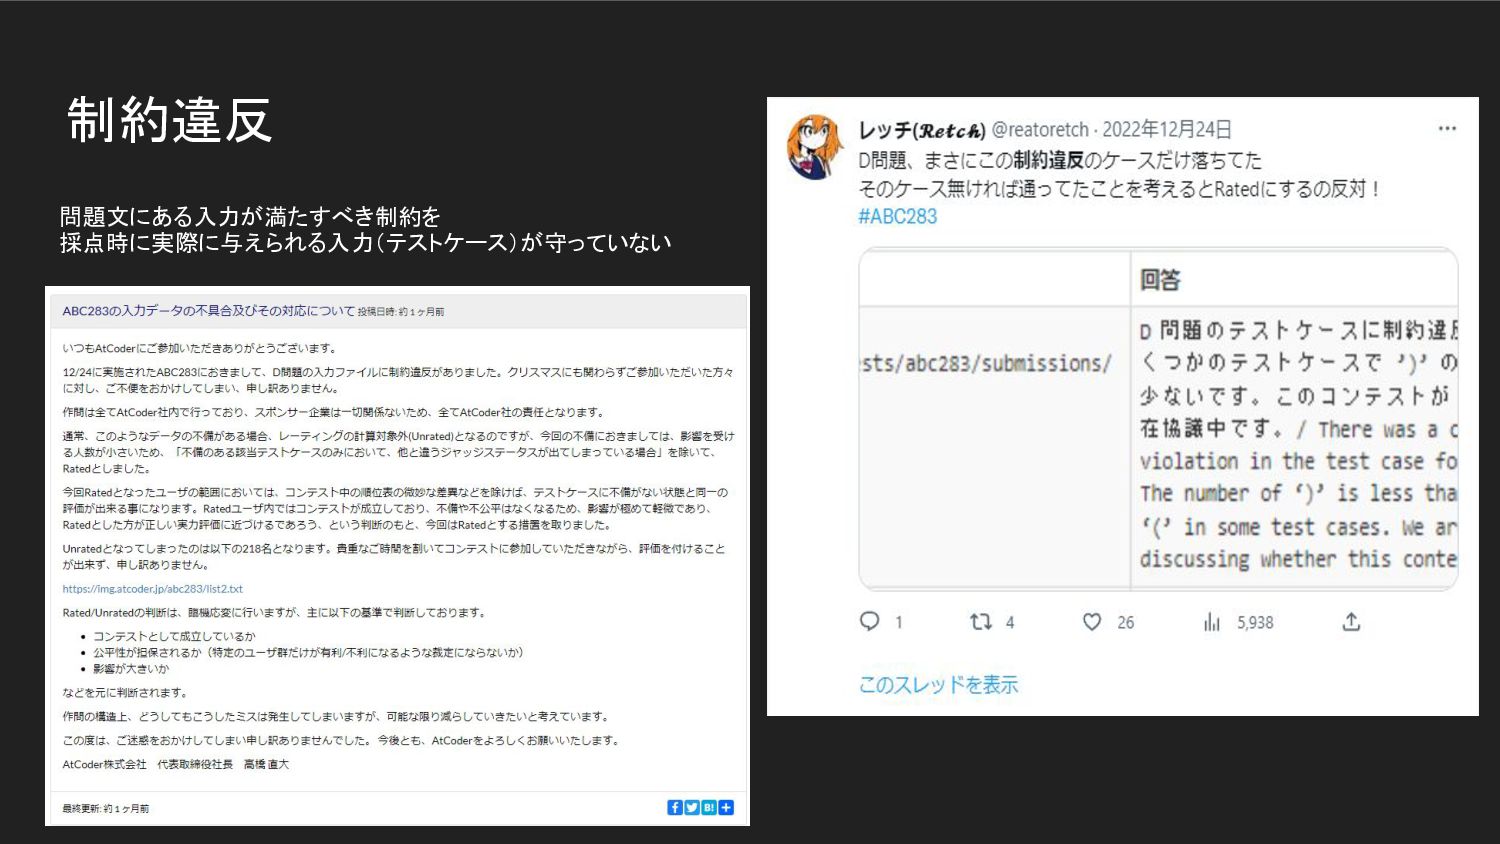Click the ABC283の入力データの不具合 post title

pos(208,311)
